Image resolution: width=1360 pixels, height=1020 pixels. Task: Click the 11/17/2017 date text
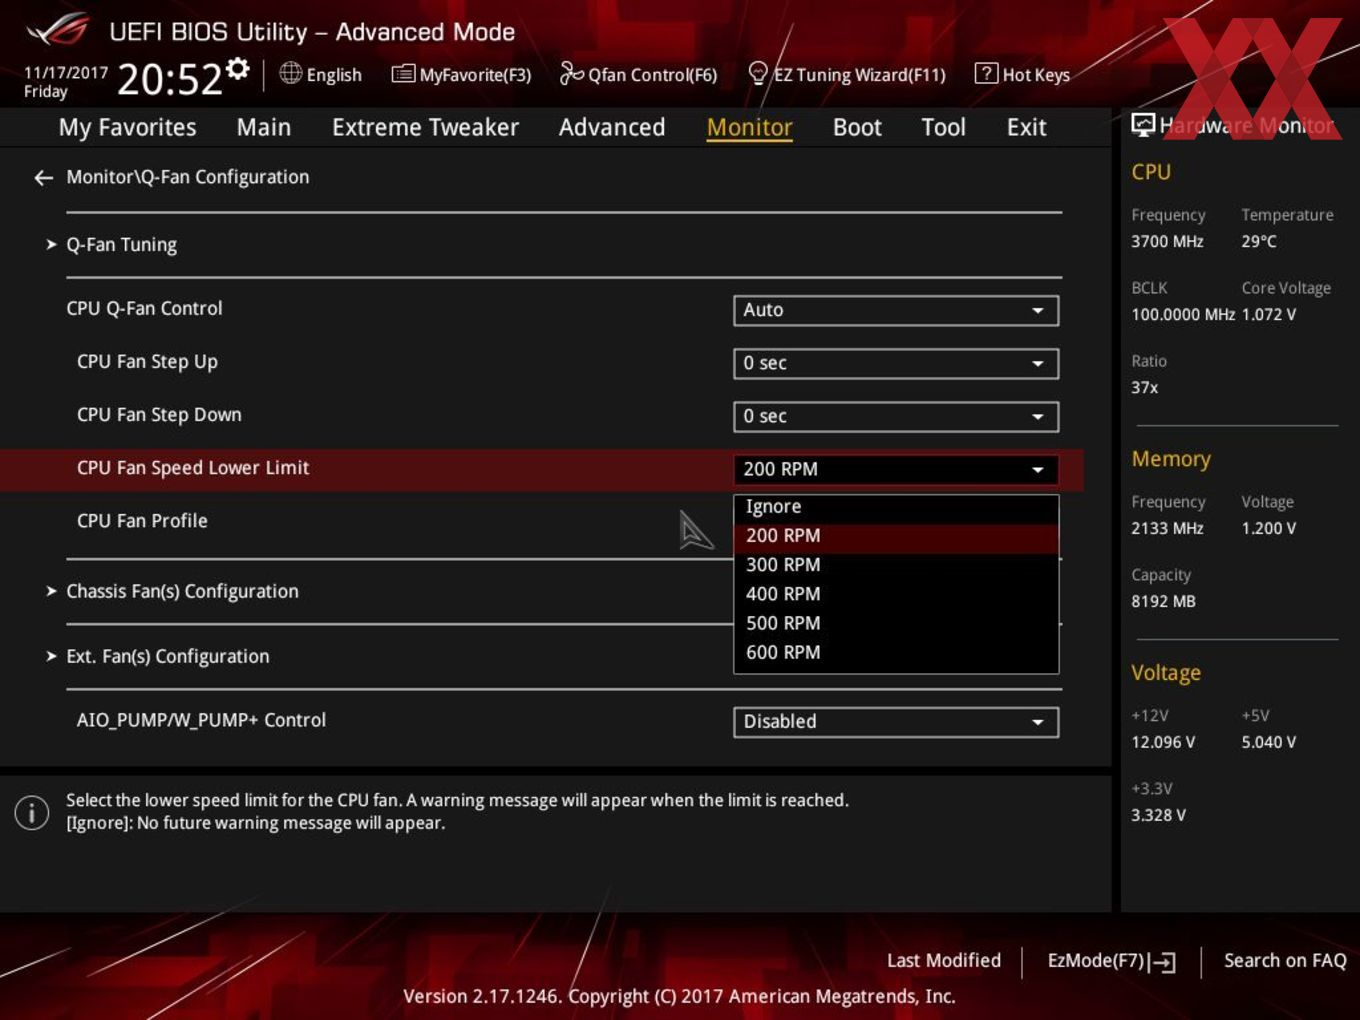[x=66, y=73]
